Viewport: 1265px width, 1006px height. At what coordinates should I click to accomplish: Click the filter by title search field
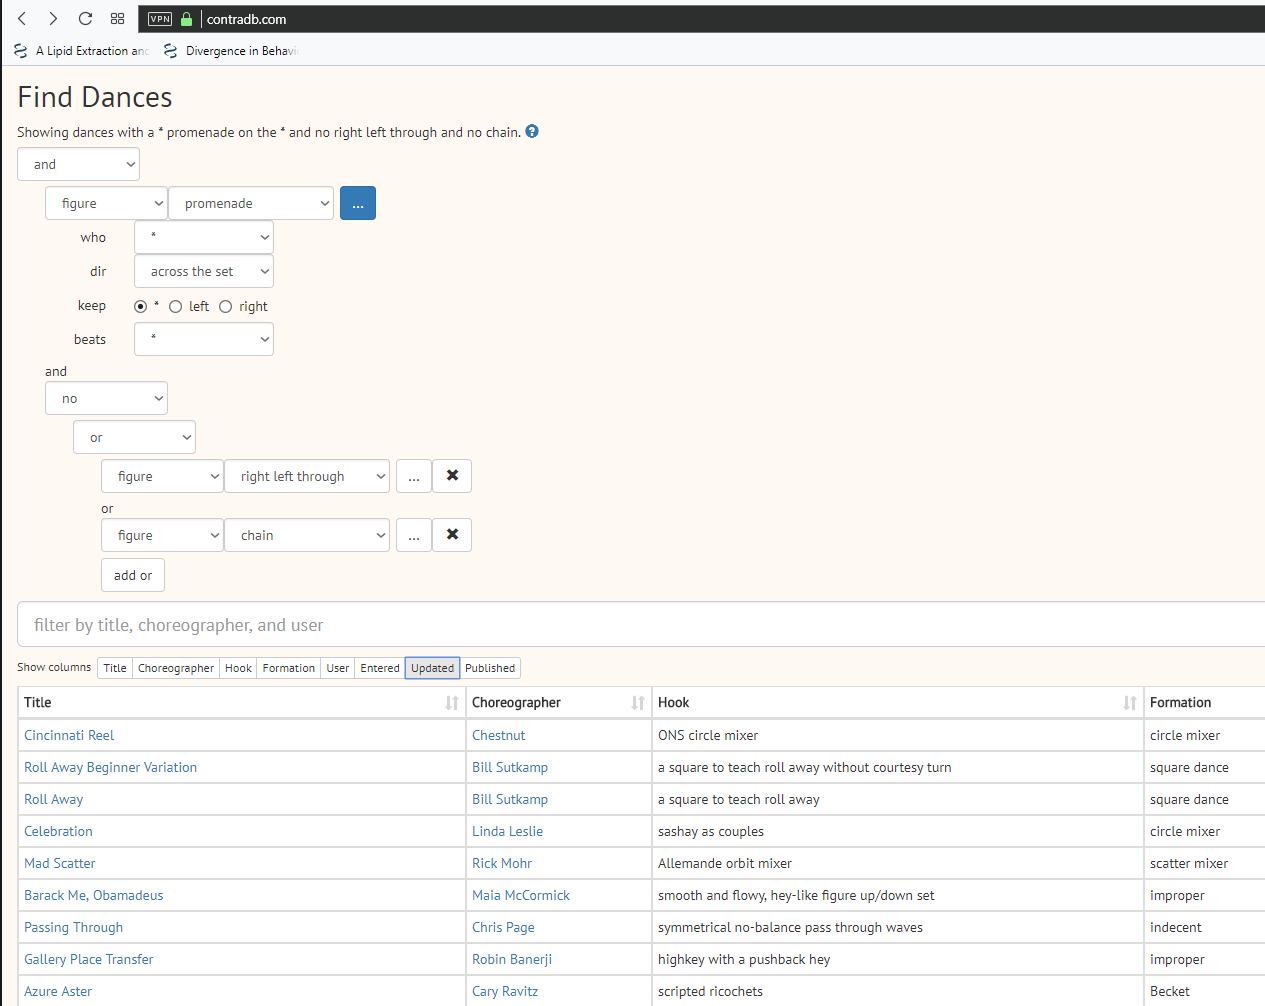point(640,625)
